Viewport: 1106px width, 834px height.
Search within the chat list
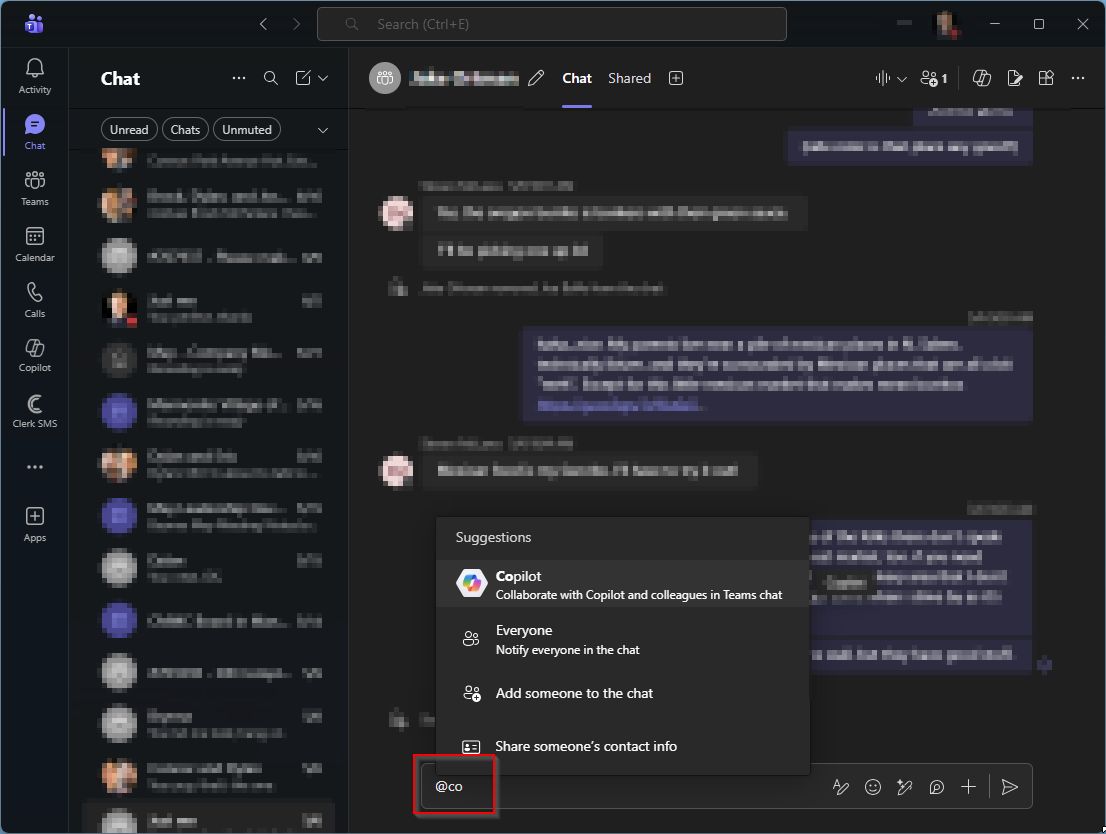(x=271, y=78)
